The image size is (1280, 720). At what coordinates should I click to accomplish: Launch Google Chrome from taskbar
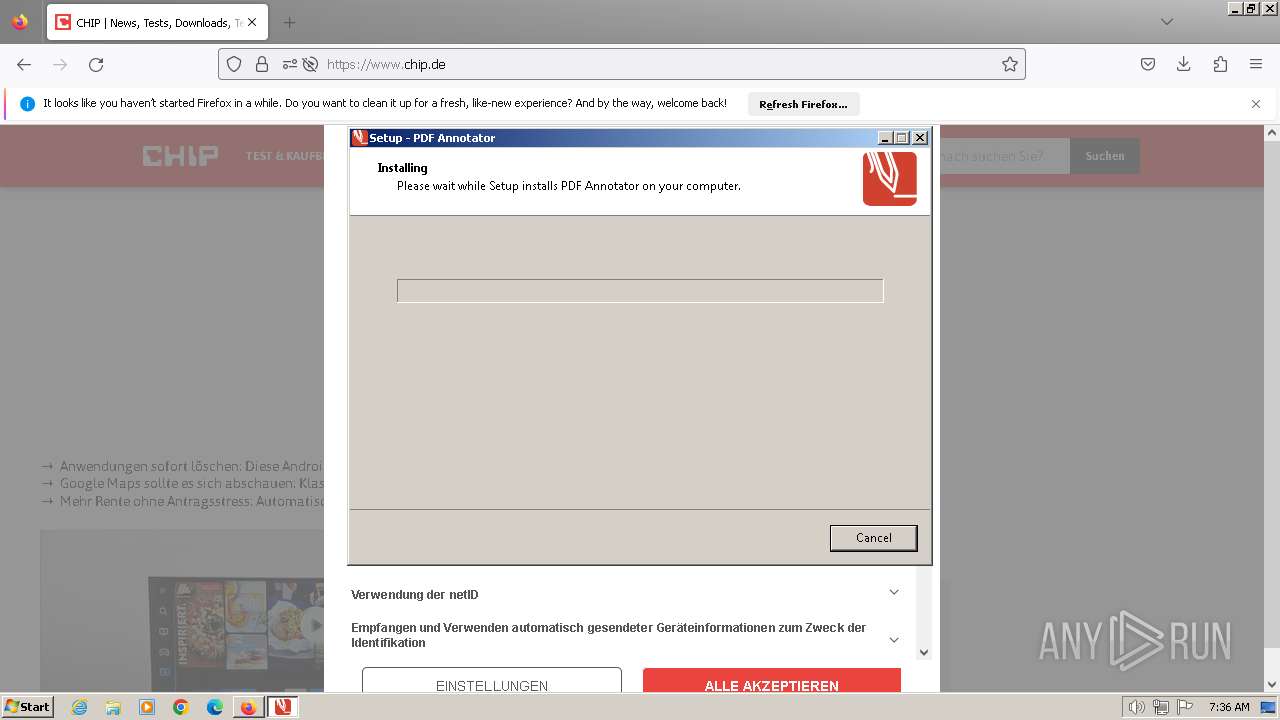(x=181, y=707)
